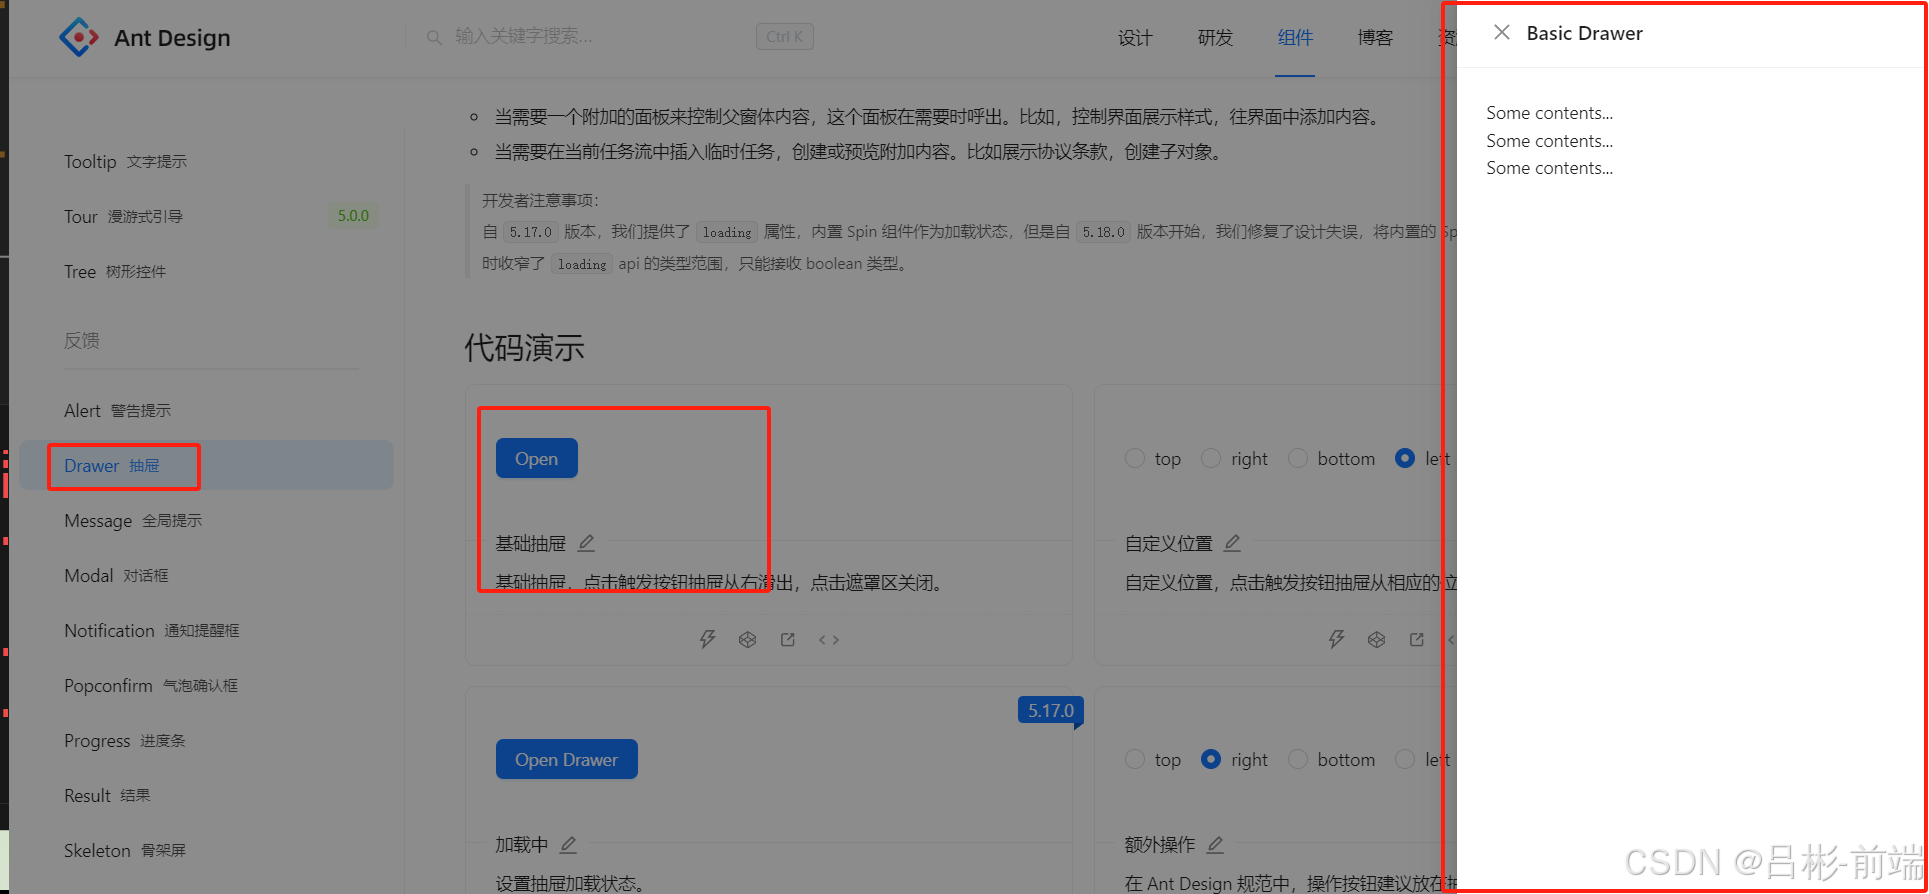Open Skeleton 骨架屏 in sidebar
Screen dimensions: 1929x894
tap(206, 850)
